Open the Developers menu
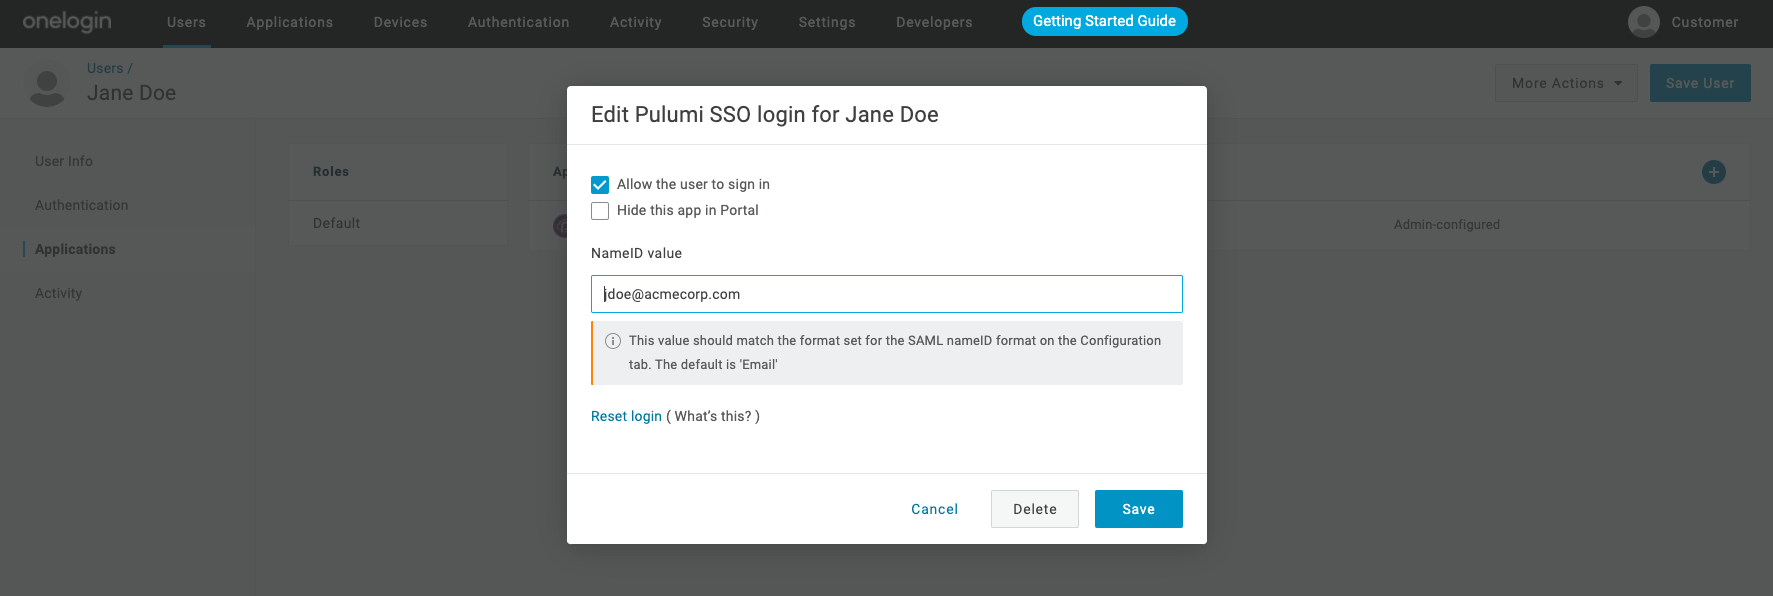The image size is (1773, 596). pos(934,22)
